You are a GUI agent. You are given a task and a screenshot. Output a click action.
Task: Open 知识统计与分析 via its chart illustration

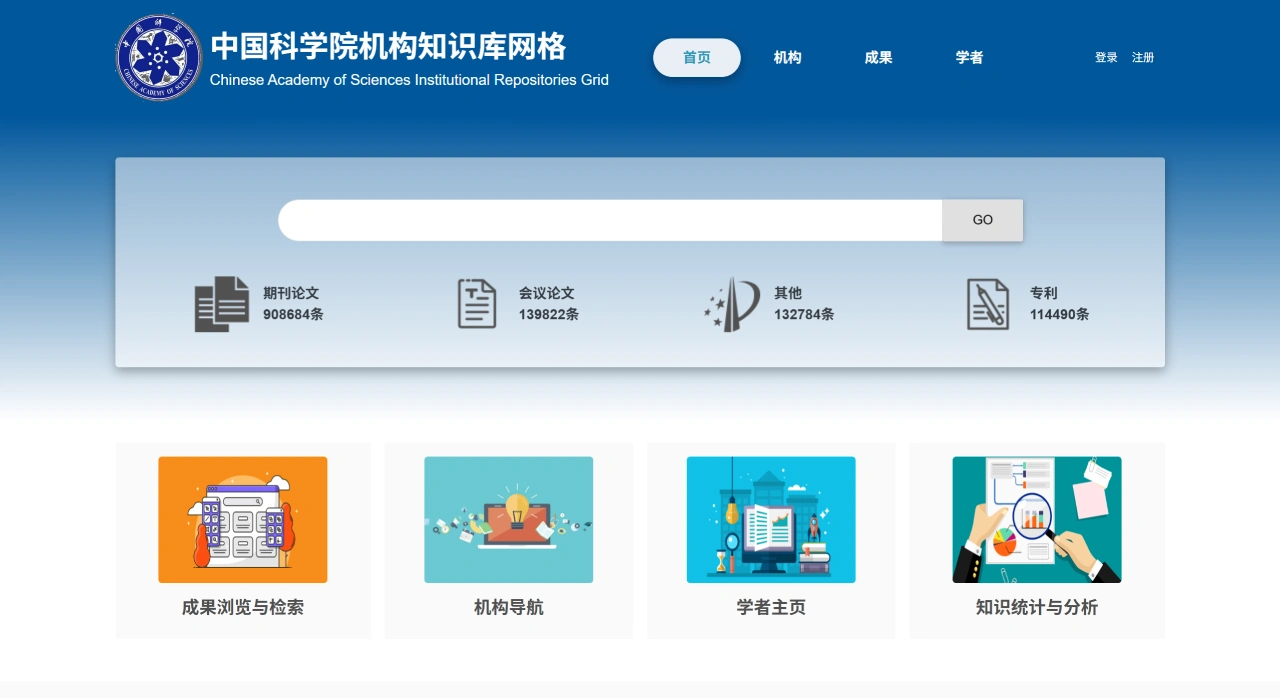coord(1036,519)
